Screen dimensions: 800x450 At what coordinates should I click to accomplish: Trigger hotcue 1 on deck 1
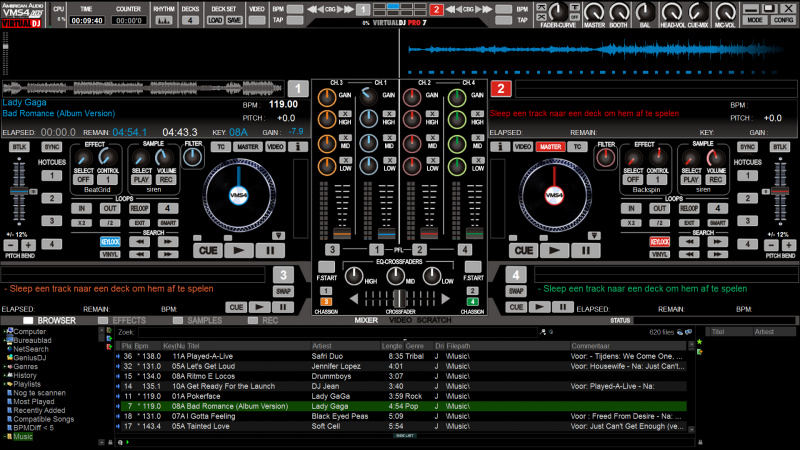click(51, 176)
